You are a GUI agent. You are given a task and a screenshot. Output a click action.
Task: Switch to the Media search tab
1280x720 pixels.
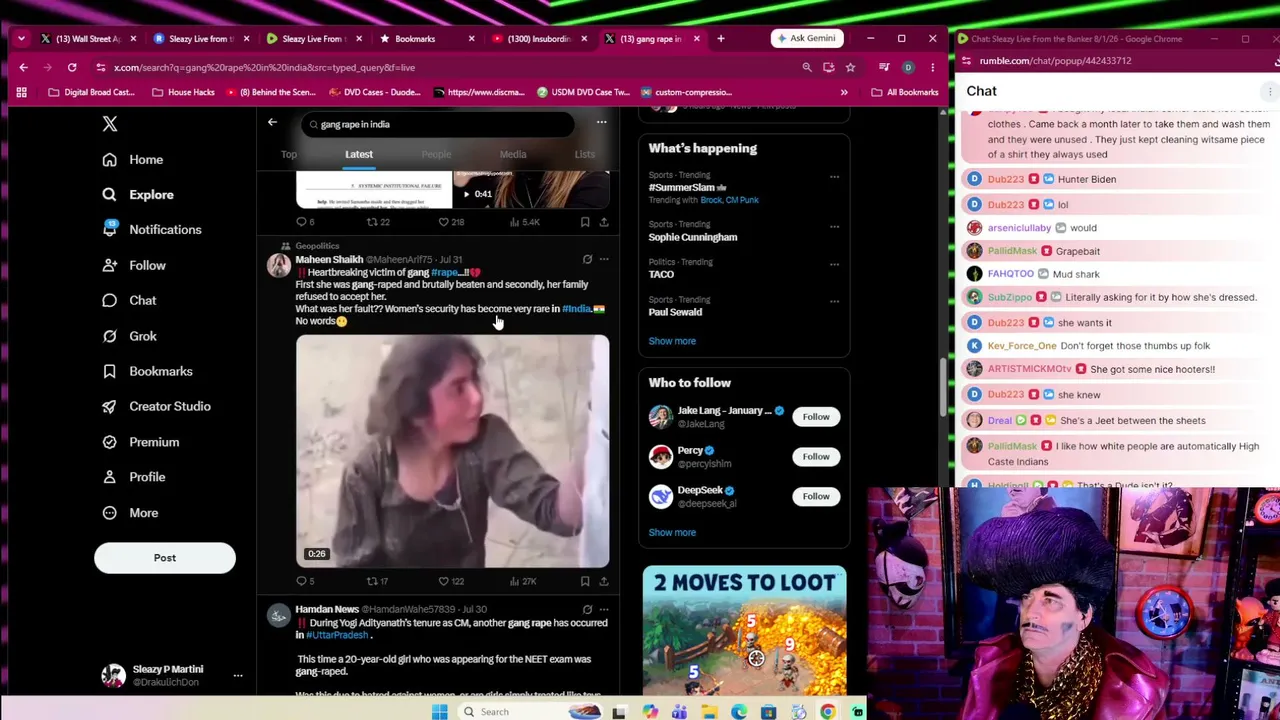tap(513, 155)
